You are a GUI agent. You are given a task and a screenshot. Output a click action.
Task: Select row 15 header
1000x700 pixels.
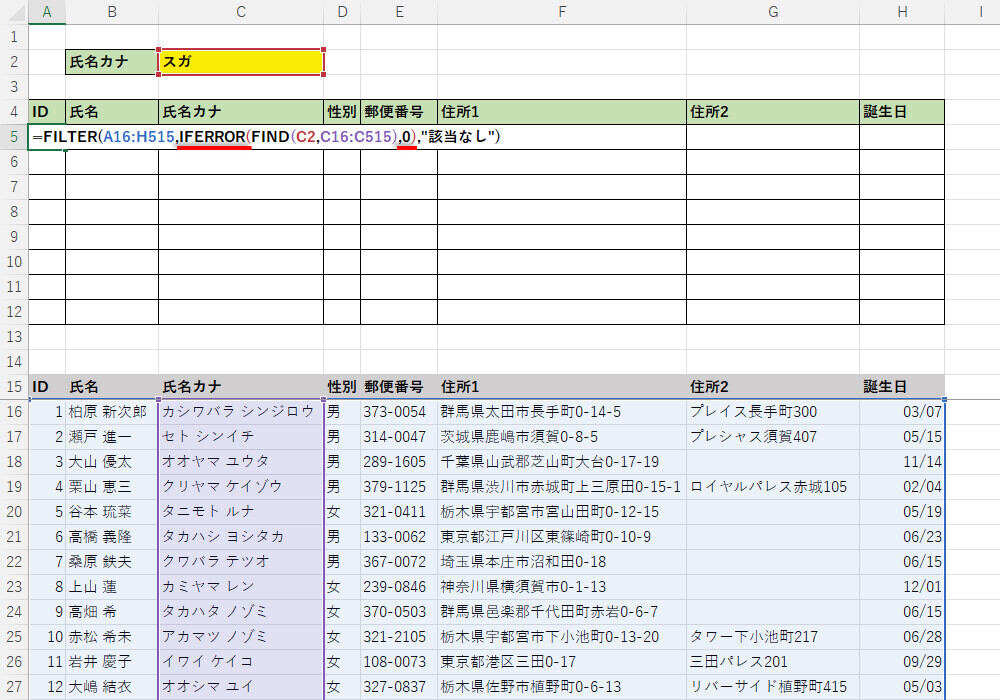(x=14, y=387)
